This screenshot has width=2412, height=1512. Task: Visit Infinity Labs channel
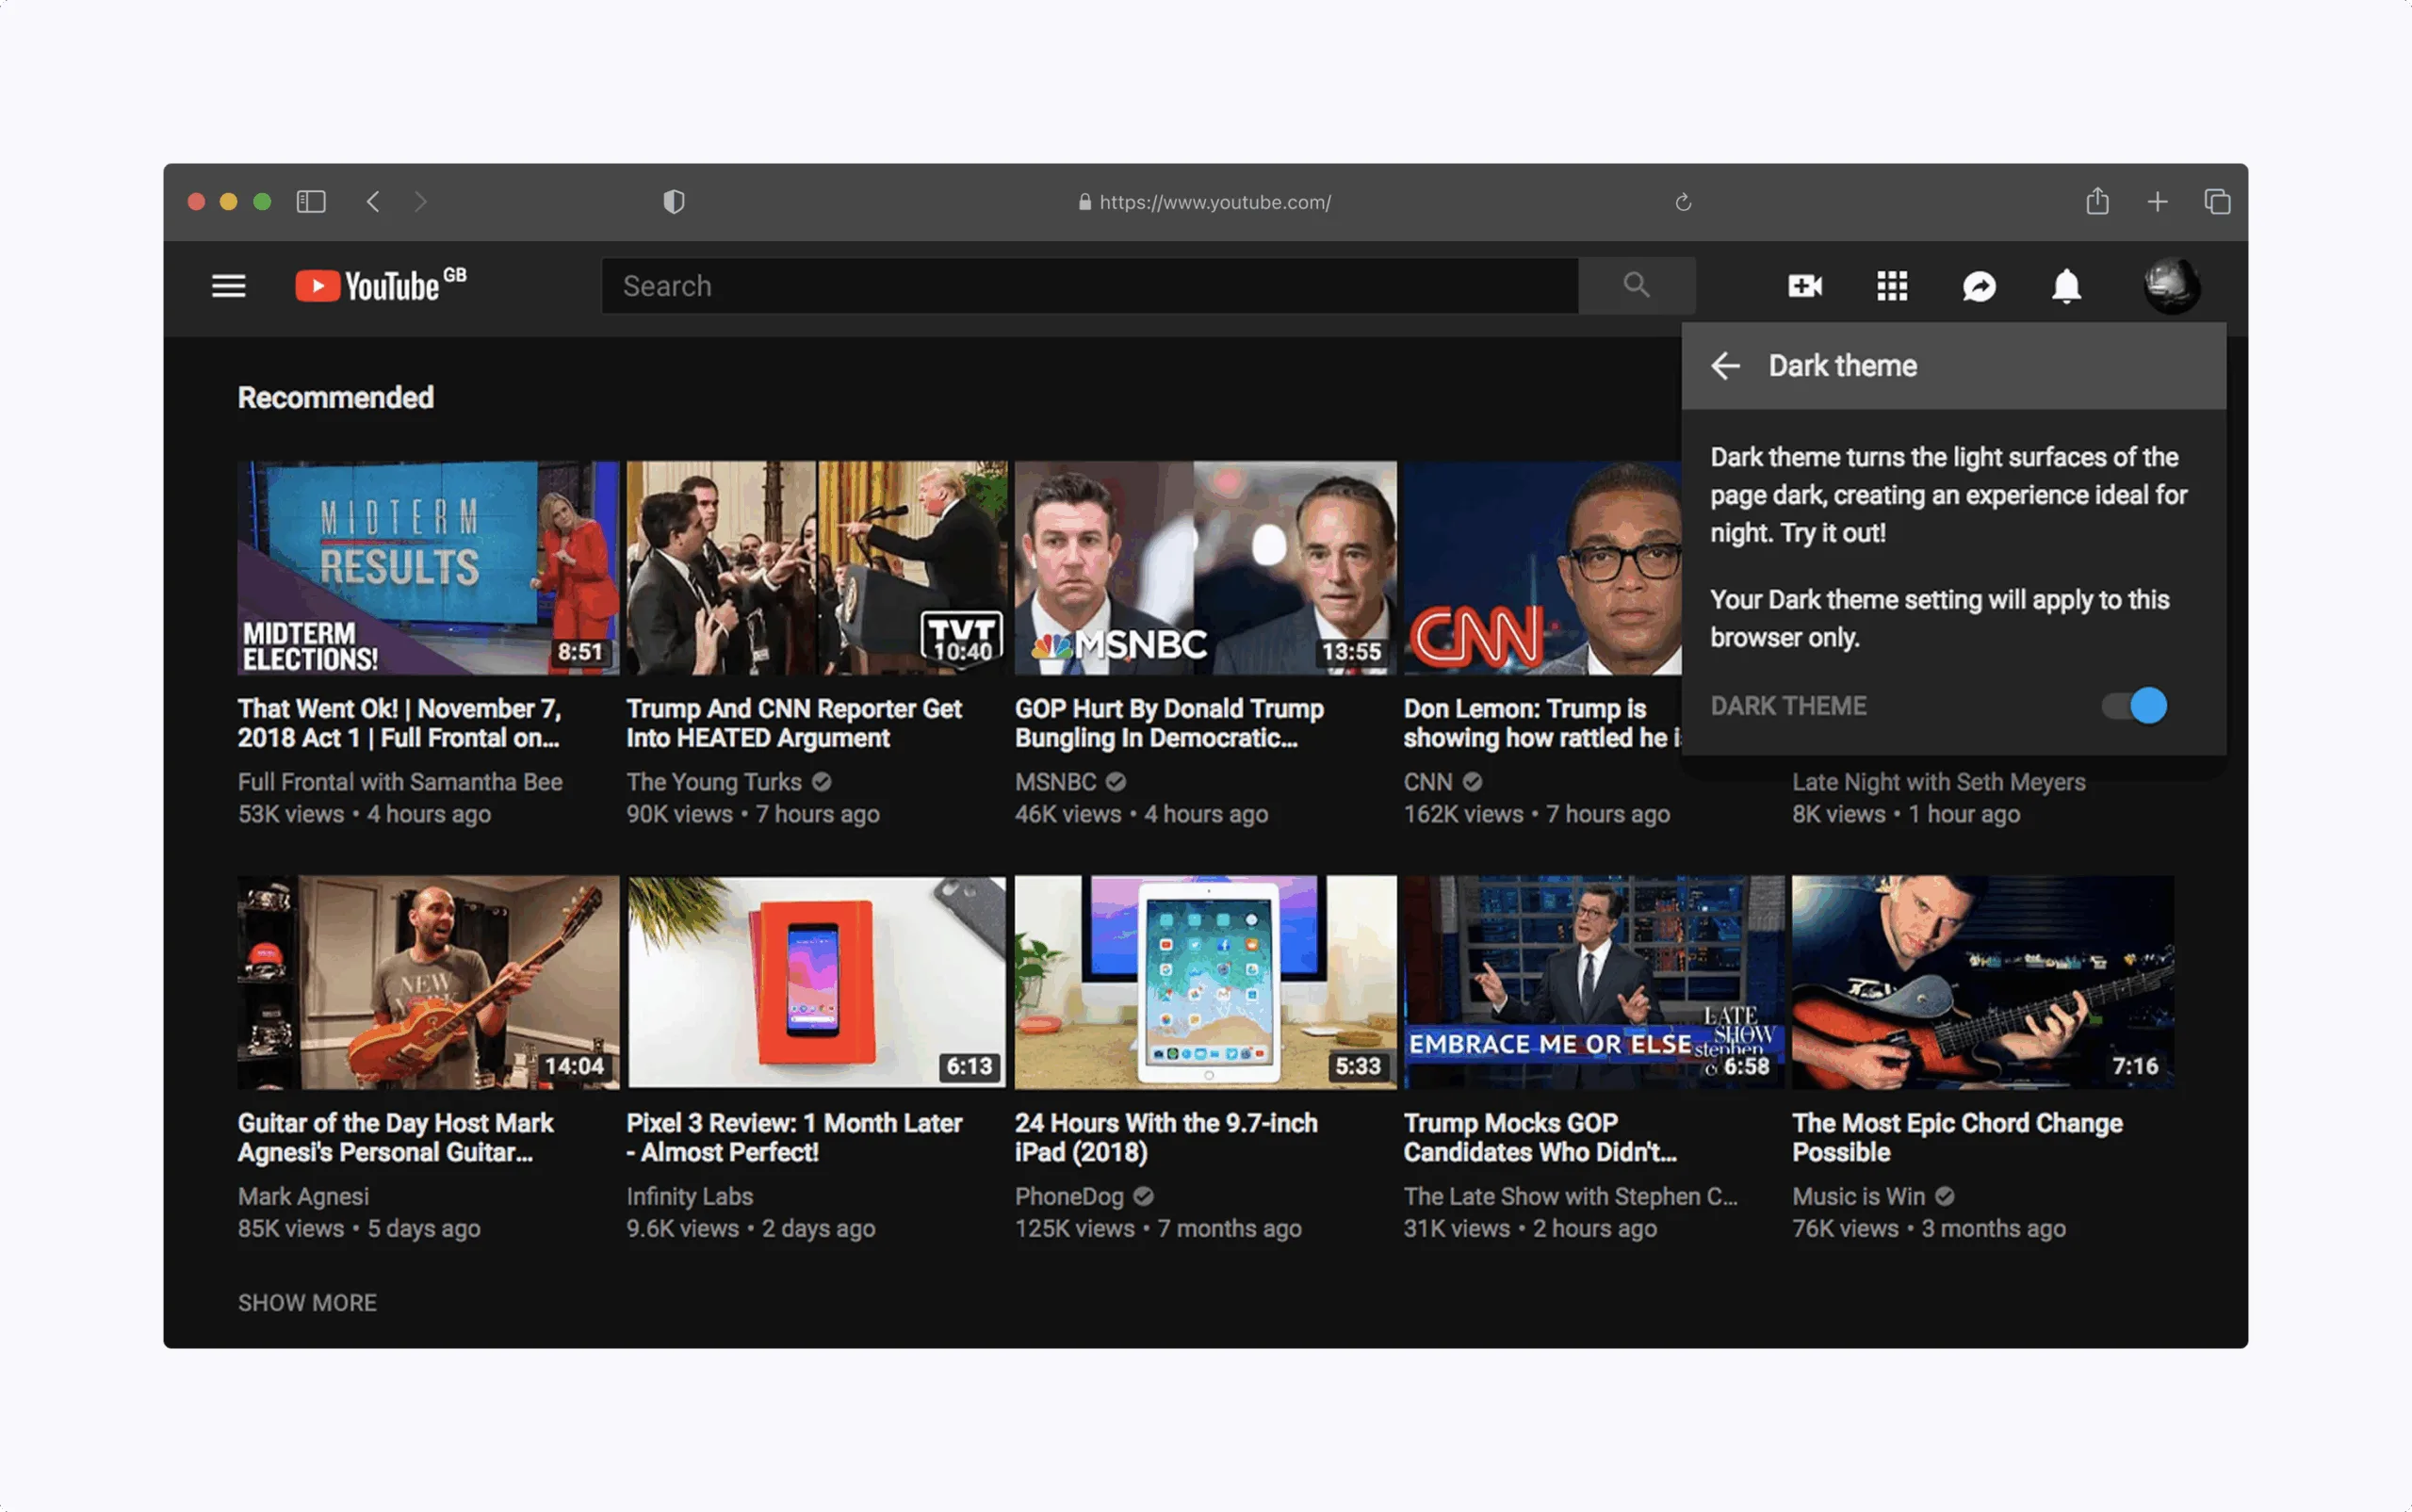(x=690, y=1196)
